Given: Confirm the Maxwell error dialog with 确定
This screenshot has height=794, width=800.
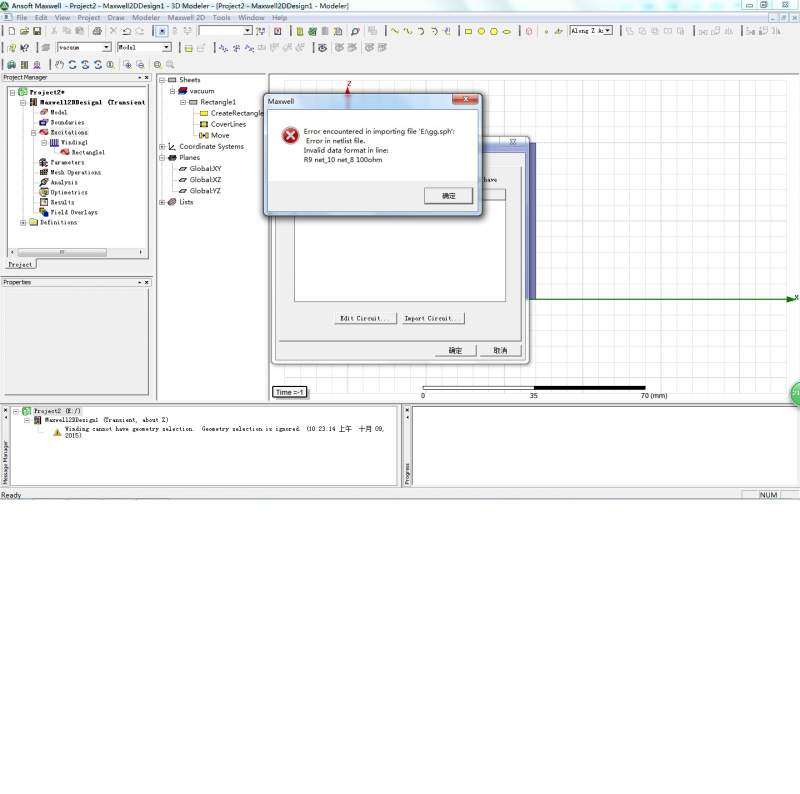Looking at the screenshot, I should tap(448, 196).
